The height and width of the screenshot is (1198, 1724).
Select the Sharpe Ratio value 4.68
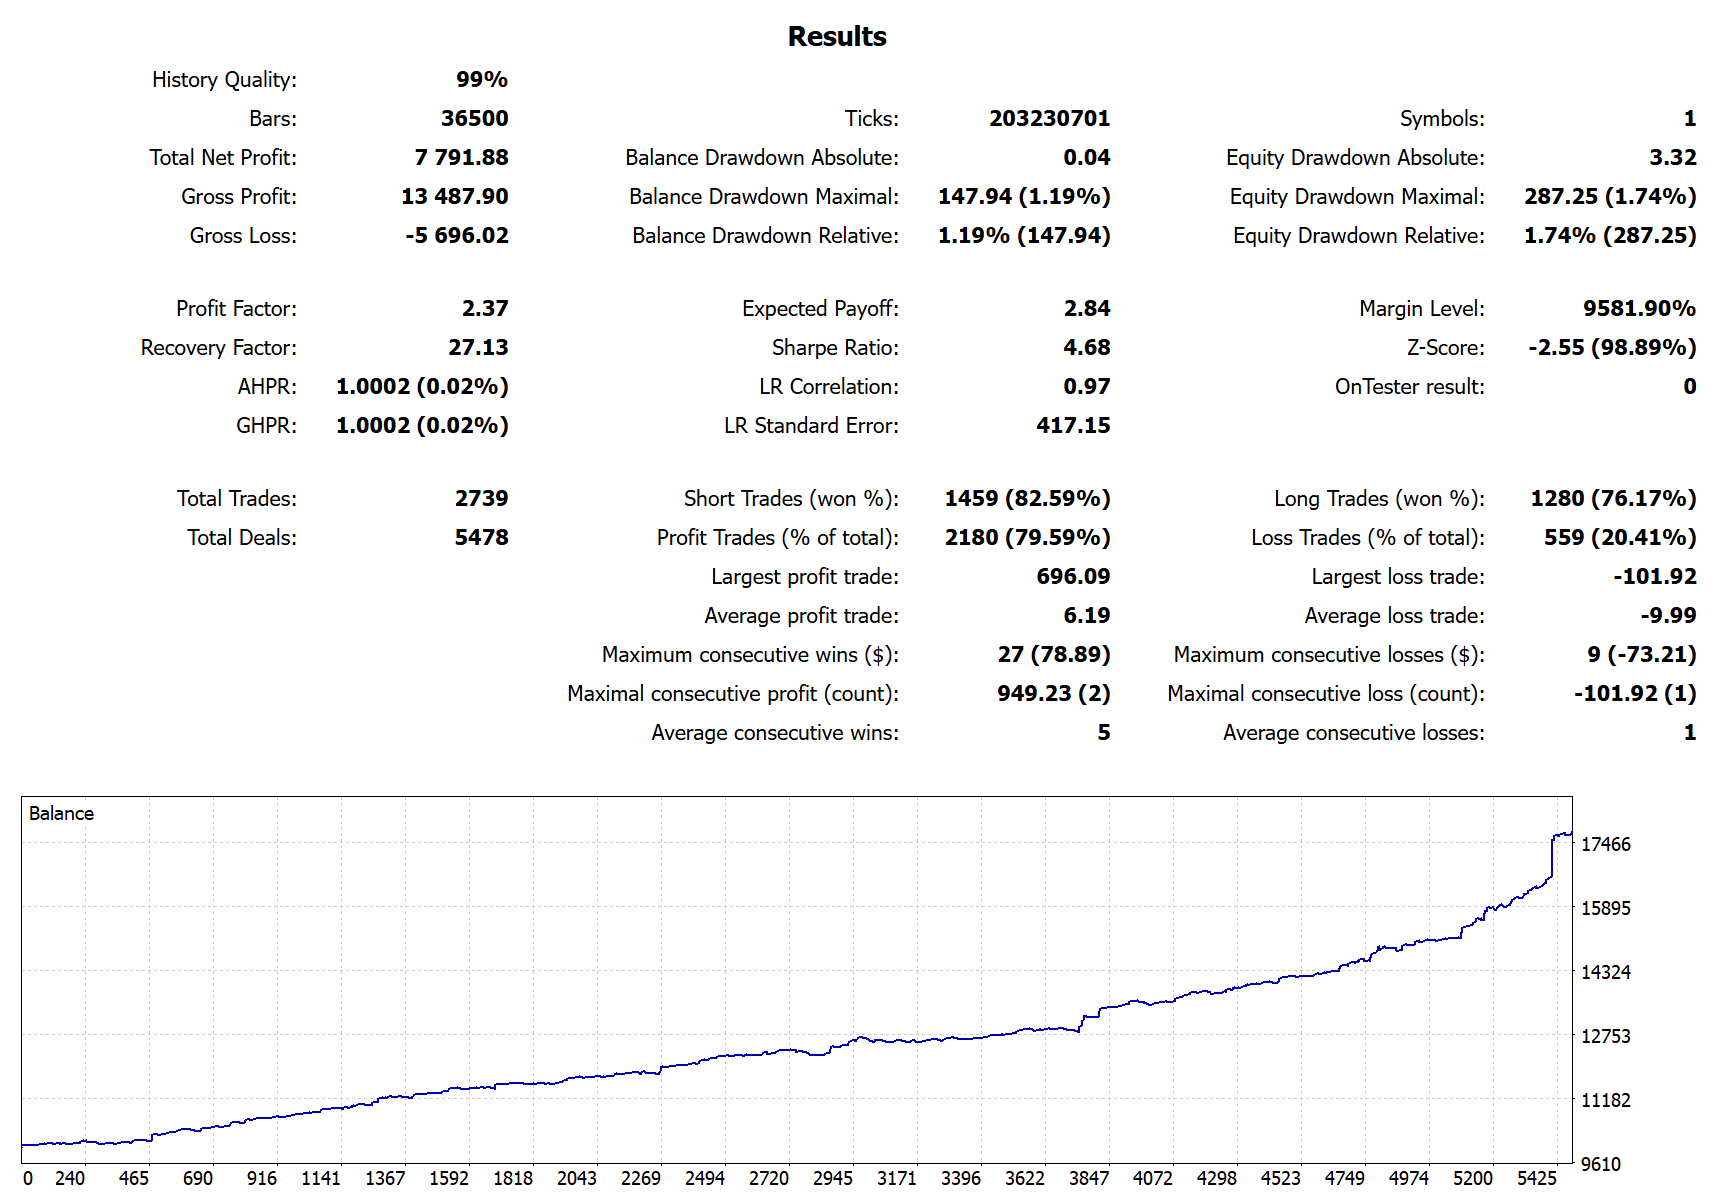click(x=1087, y=347)
